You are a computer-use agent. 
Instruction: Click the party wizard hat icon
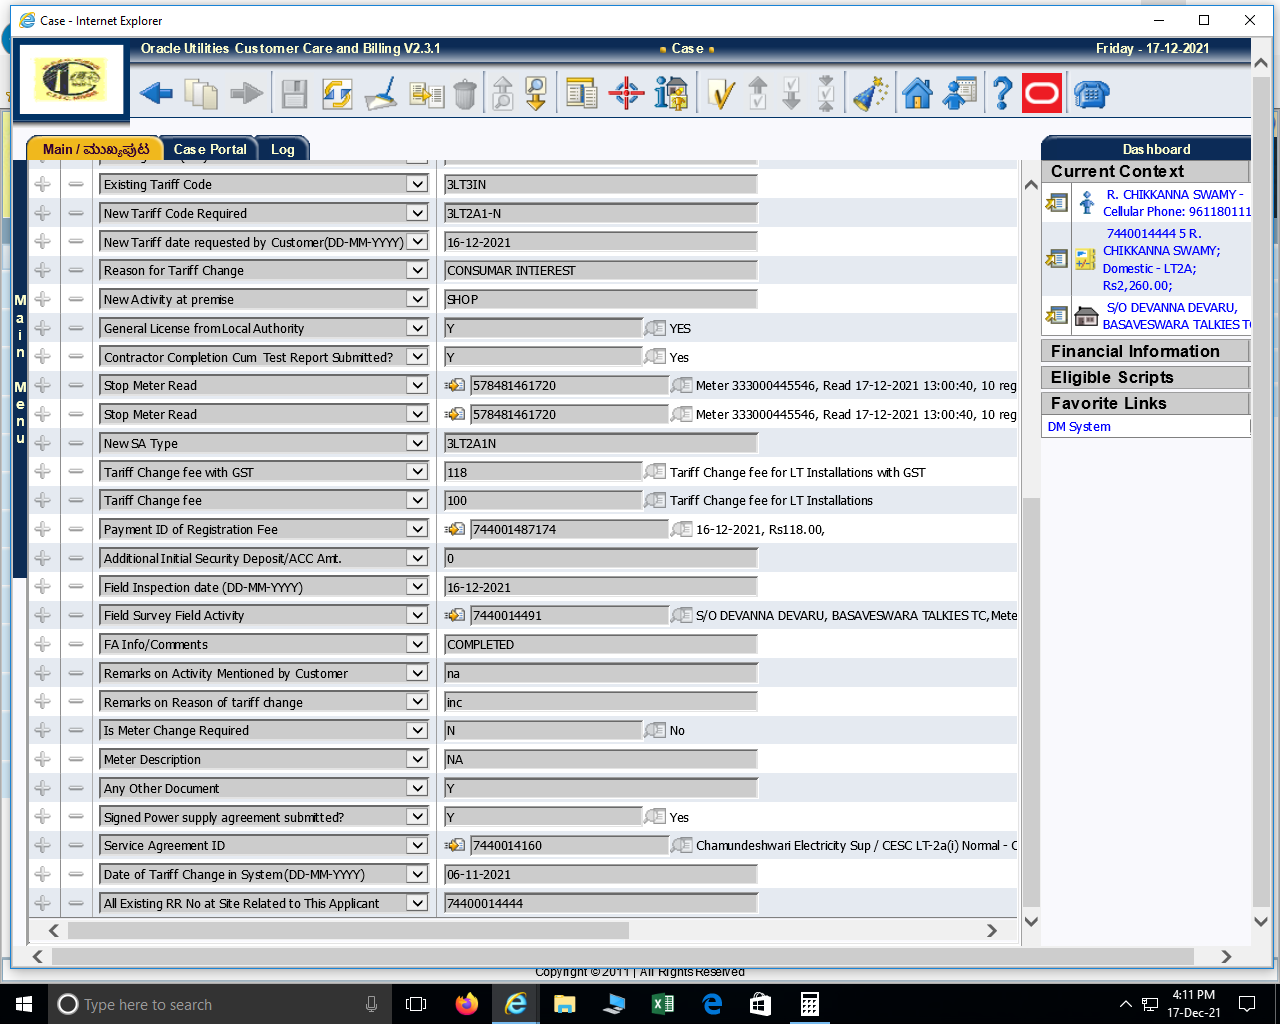pyautogui.click(x=870, y=94)
